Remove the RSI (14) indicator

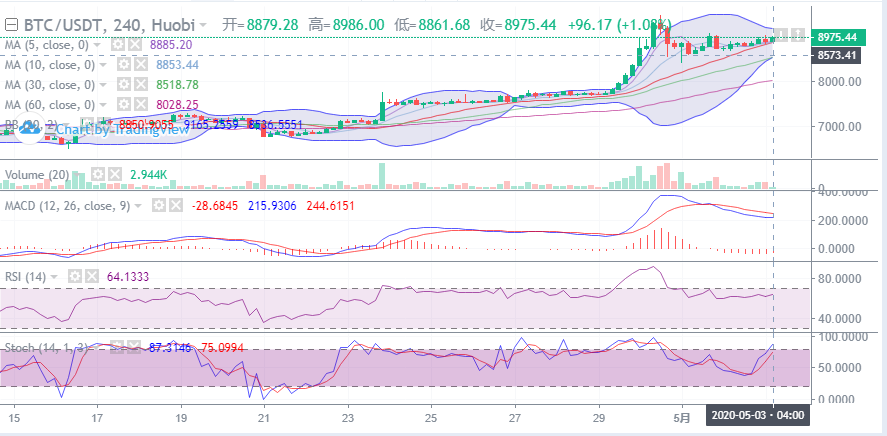coord(92,277)
